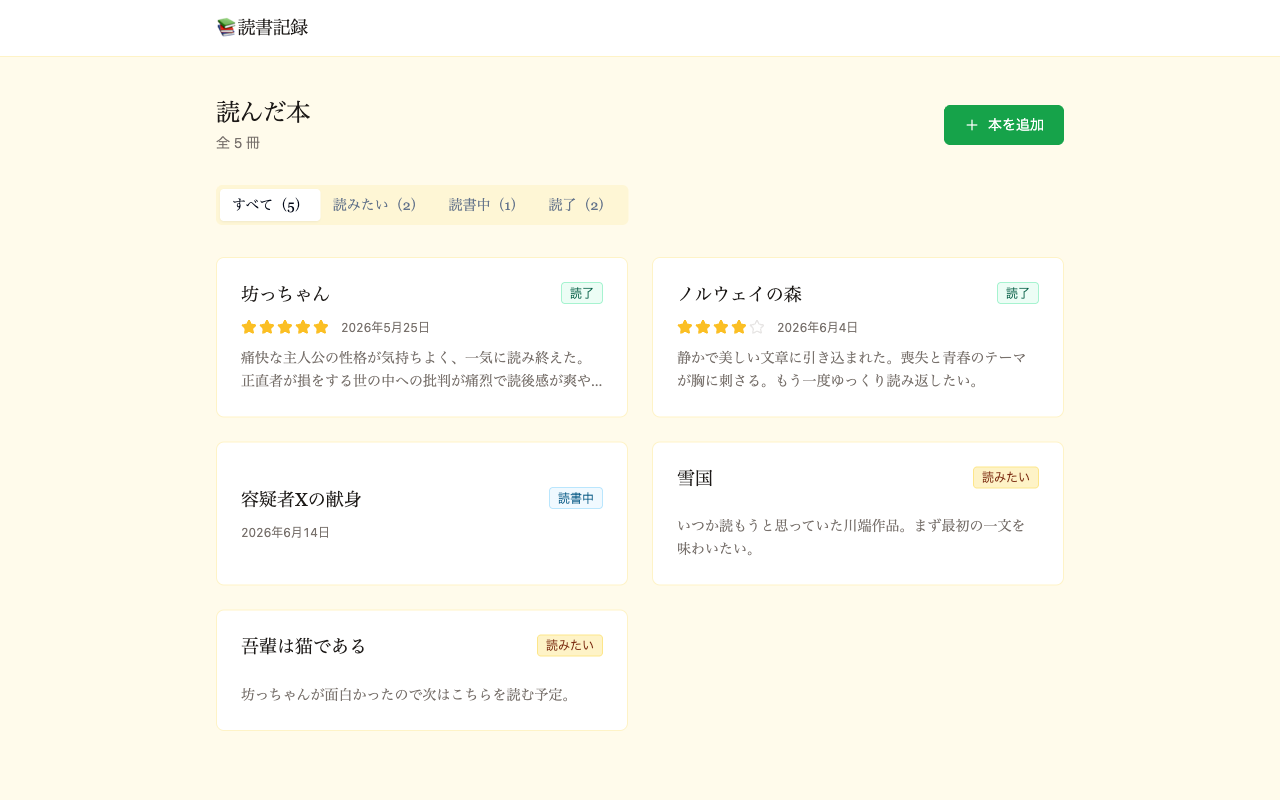This screenshot has width=1280, height=800.
Task: Click the 雪国 note text
Action: pos(851,537)
